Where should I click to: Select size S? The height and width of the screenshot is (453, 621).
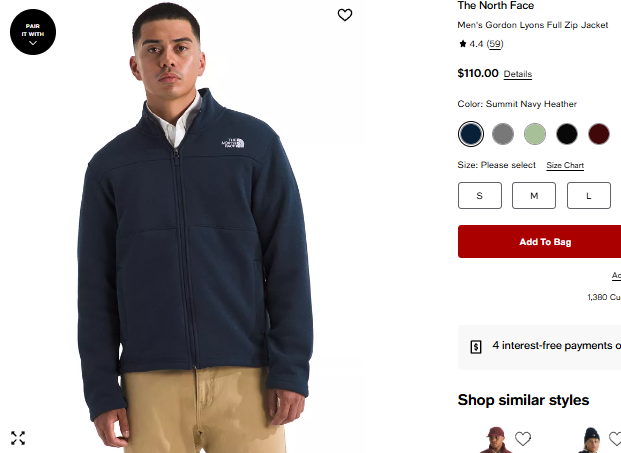tap(480, 196)
